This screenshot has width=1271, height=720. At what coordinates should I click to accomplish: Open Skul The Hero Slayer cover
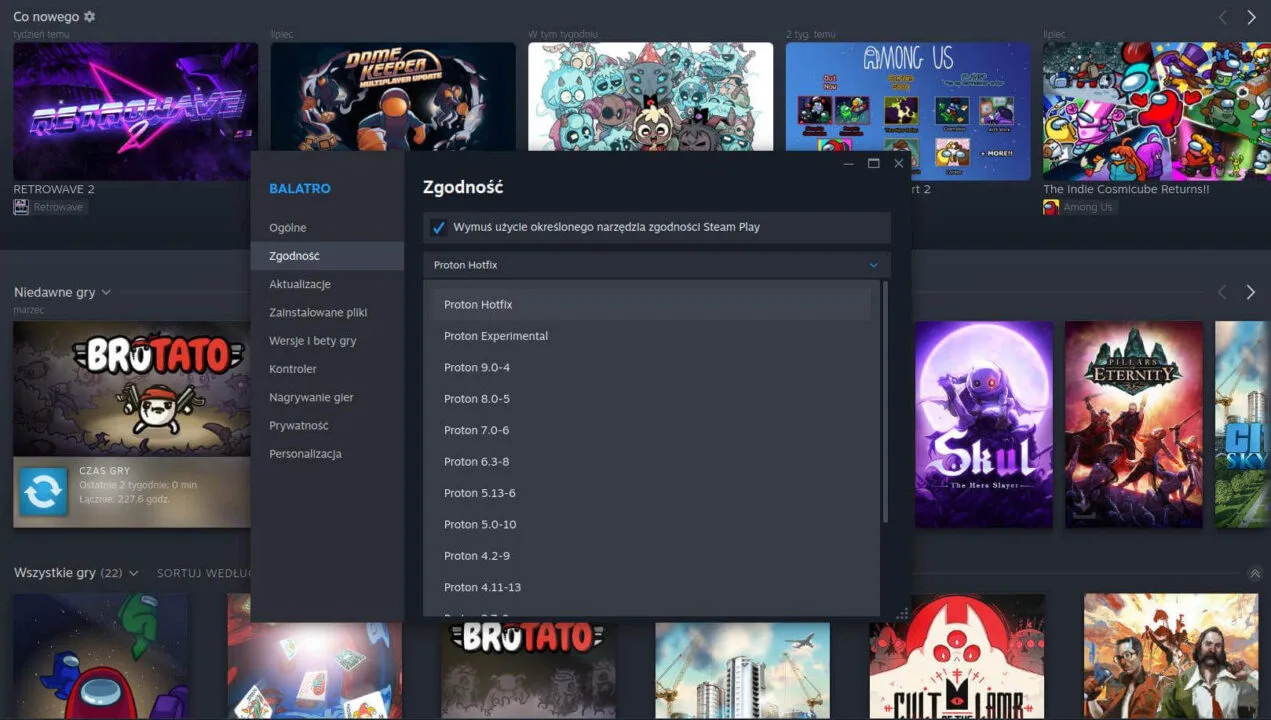click(x=984, y=424)
